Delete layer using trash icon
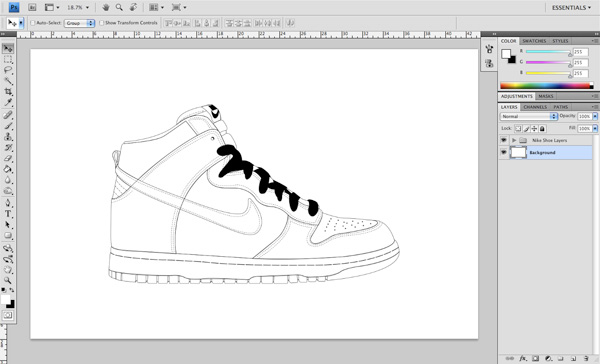The height and width of the screenshot is (364, 600). 586,359
